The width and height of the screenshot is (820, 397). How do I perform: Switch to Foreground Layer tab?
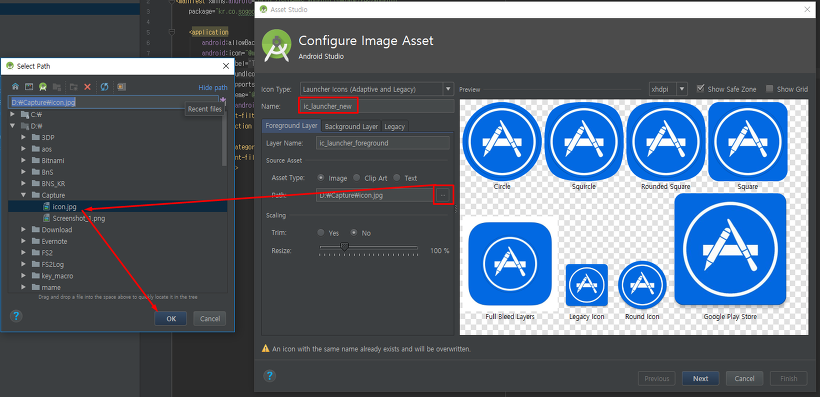[291, 126]
